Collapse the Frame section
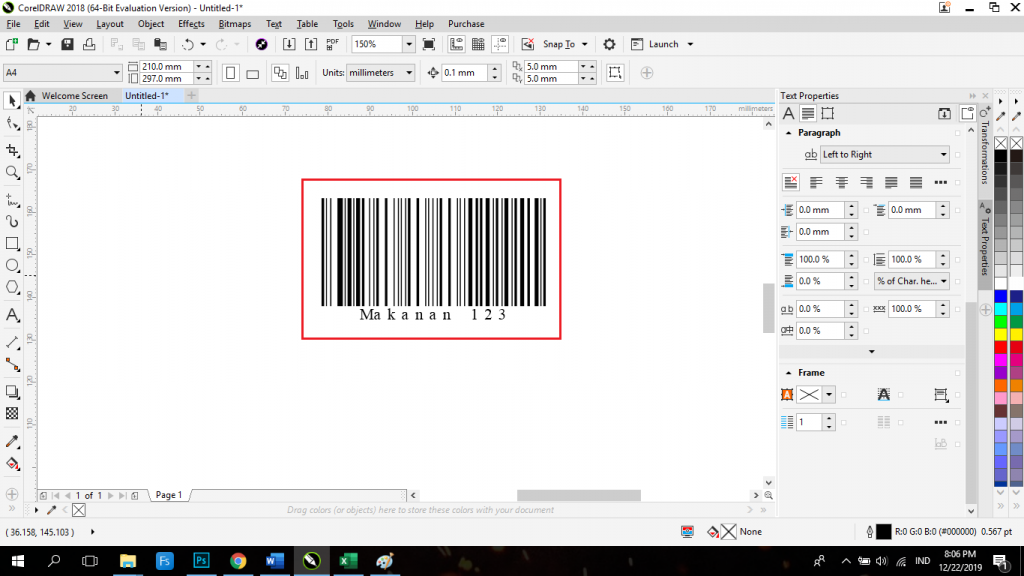The width and height of the screenshot is (1024, 576). click(788, 373)
